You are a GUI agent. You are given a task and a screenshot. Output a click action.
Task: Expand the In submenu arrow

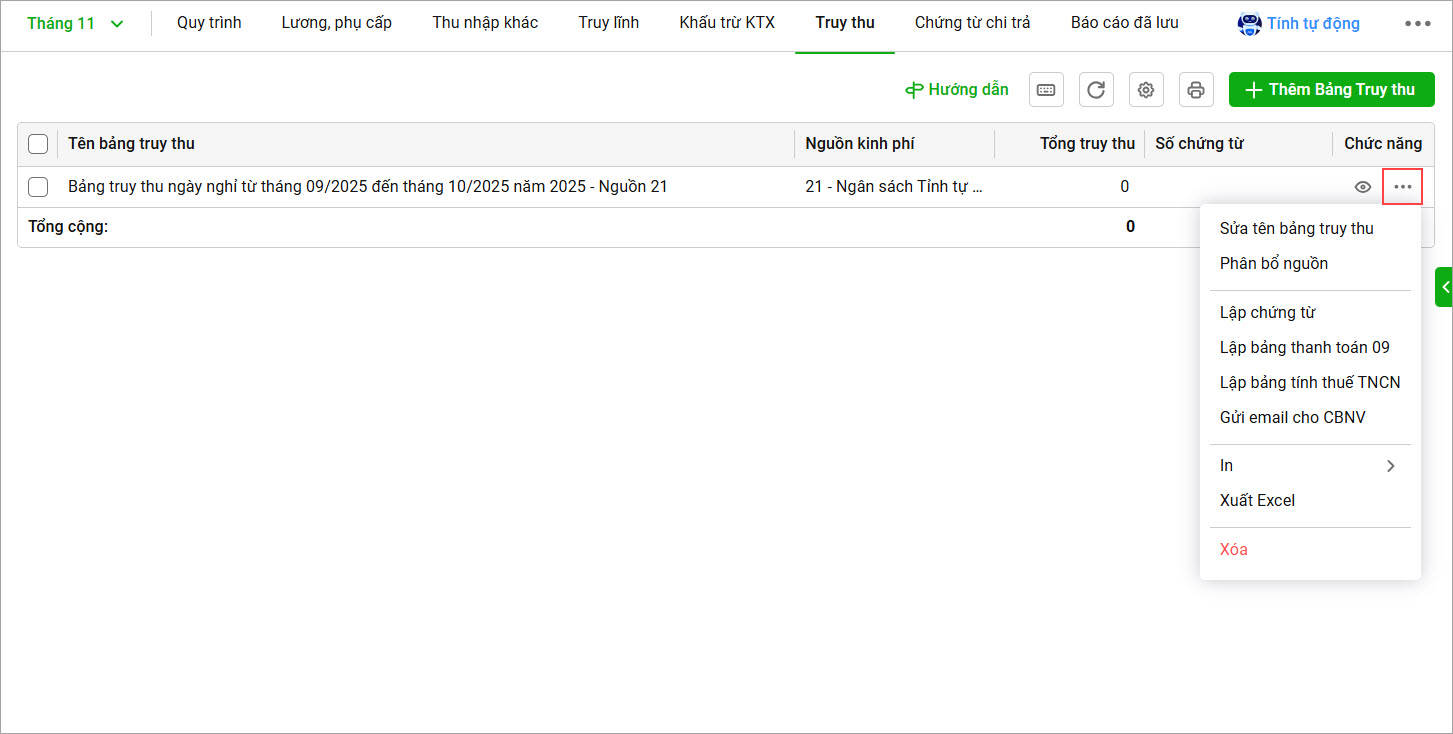pos(1390,466)
